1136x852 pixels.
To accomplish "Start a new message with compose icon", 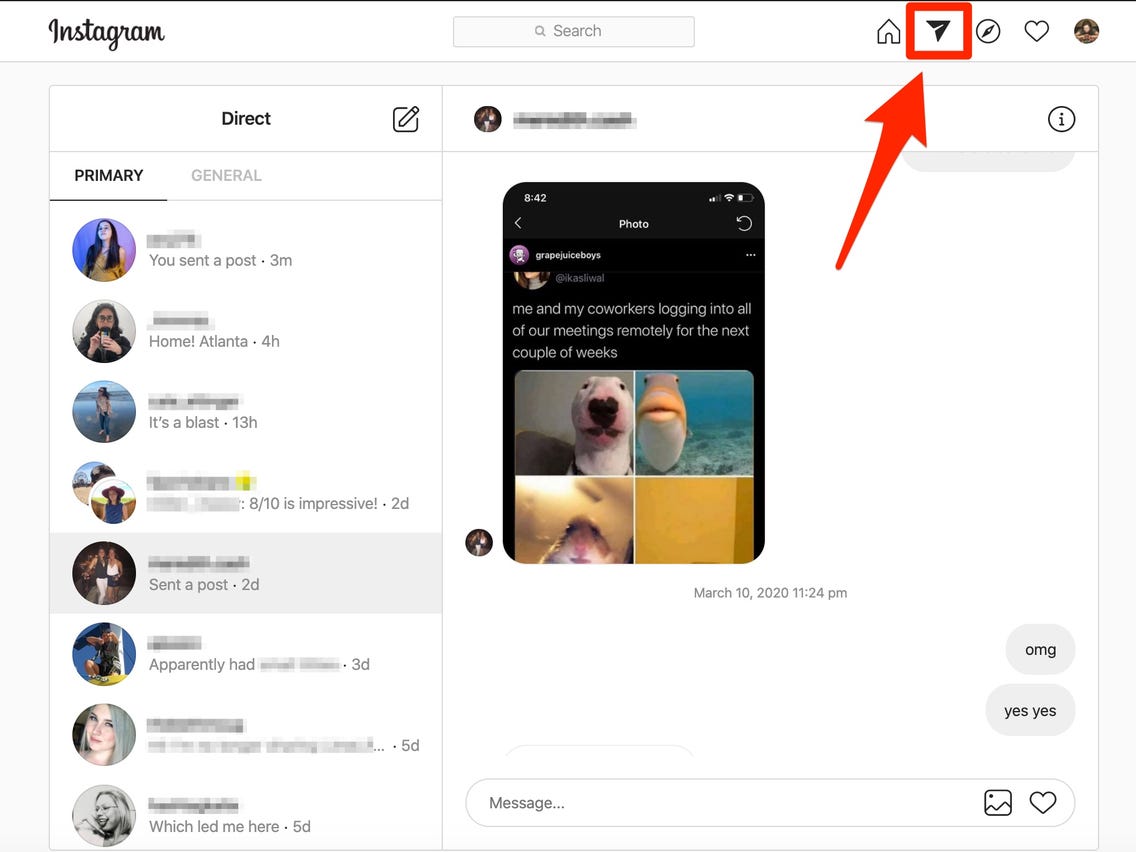I will coord(406,119).
